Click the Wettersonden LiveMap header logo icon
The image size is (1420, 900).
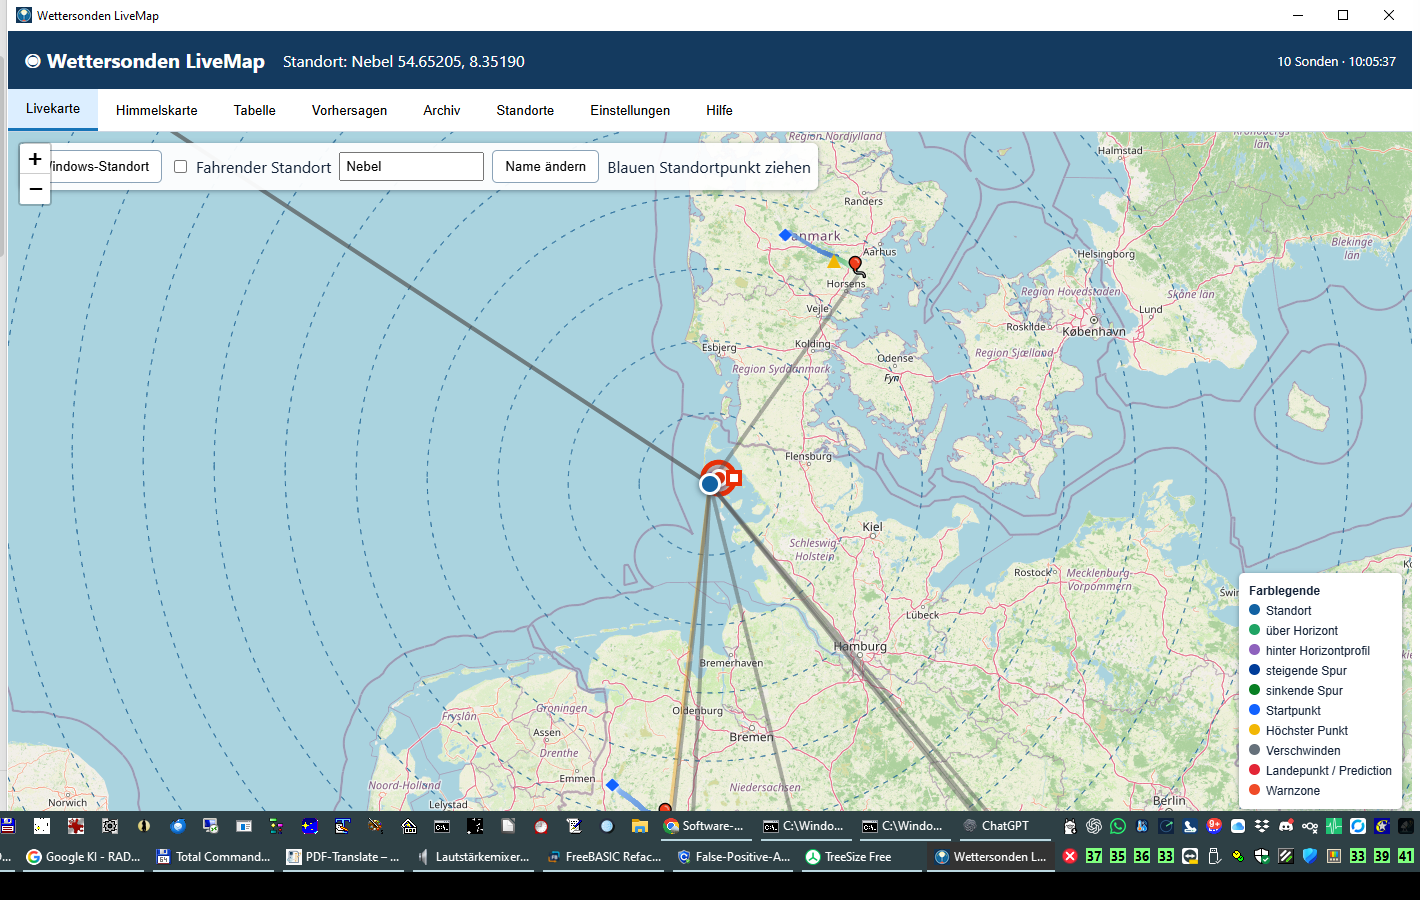click(x=33, y=61)
